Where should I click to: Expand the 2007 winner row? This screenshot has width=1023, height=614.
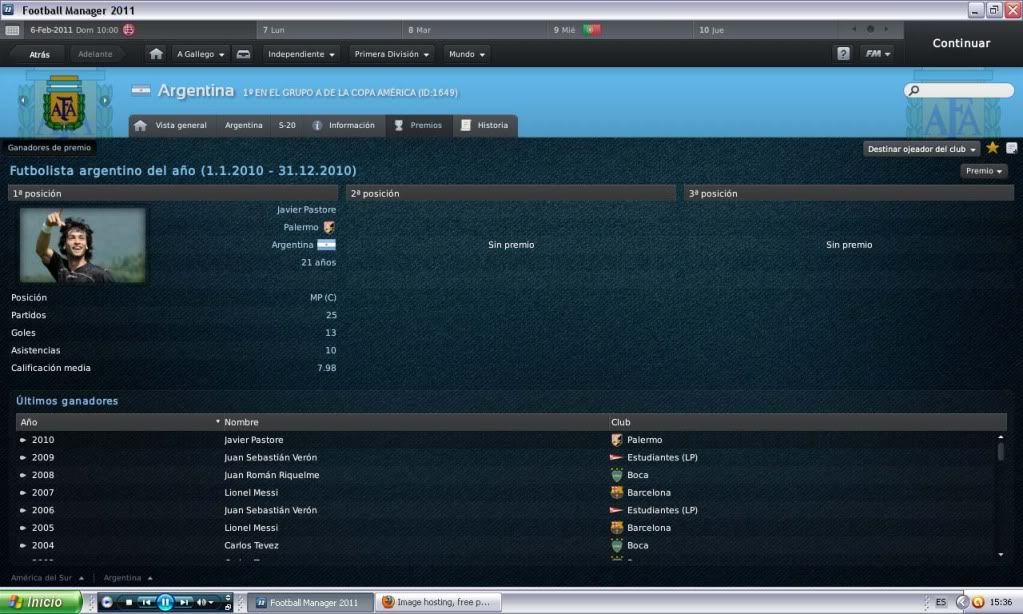[23, 493]
